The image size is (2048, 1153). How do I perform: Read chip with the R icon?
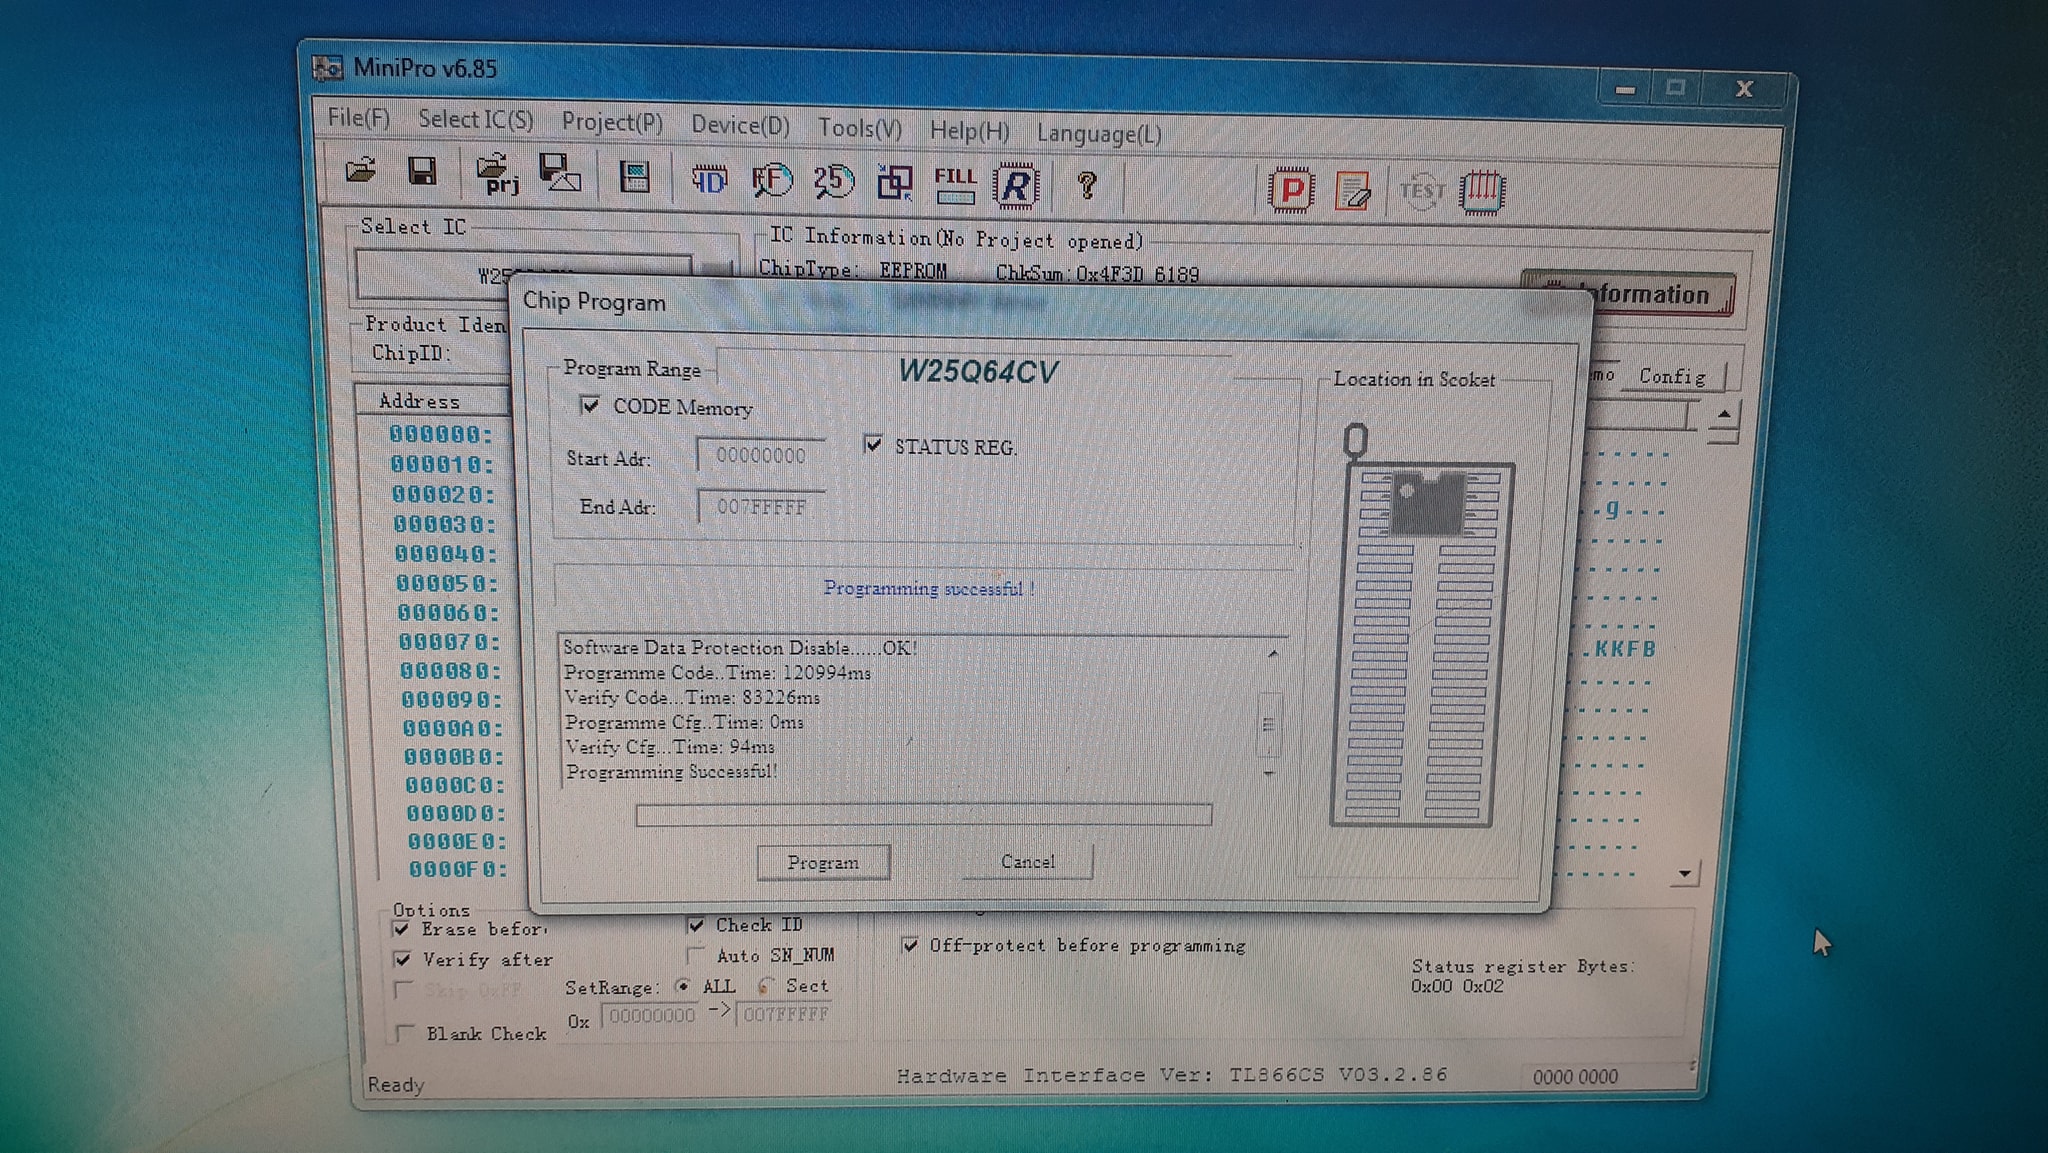1016,186
